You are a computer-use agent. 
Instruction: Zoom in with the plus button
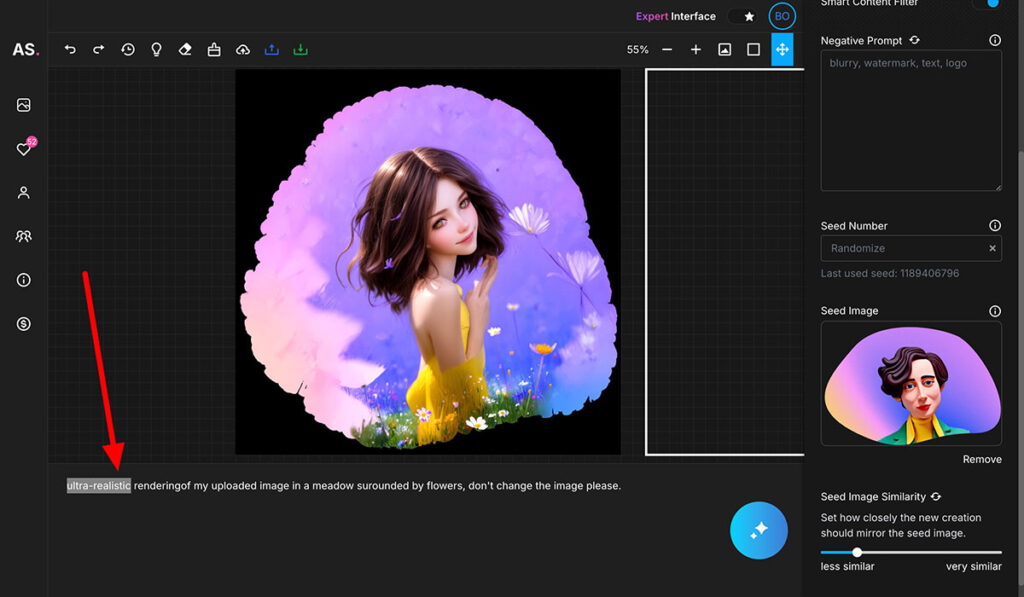click(x=696, y=50)
